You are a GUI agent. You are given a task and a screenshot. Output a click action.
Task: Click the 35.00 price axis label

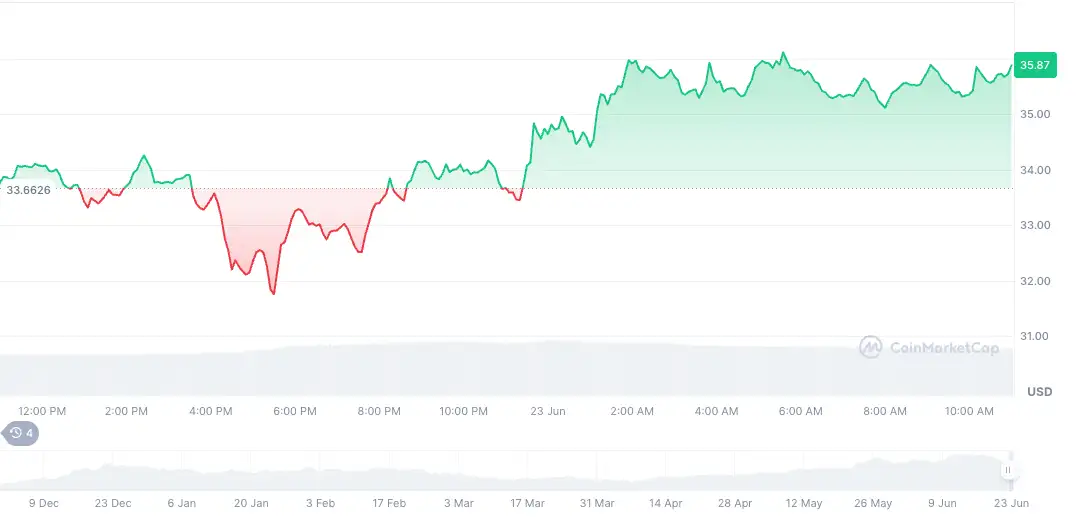(x=1035, y=115)
